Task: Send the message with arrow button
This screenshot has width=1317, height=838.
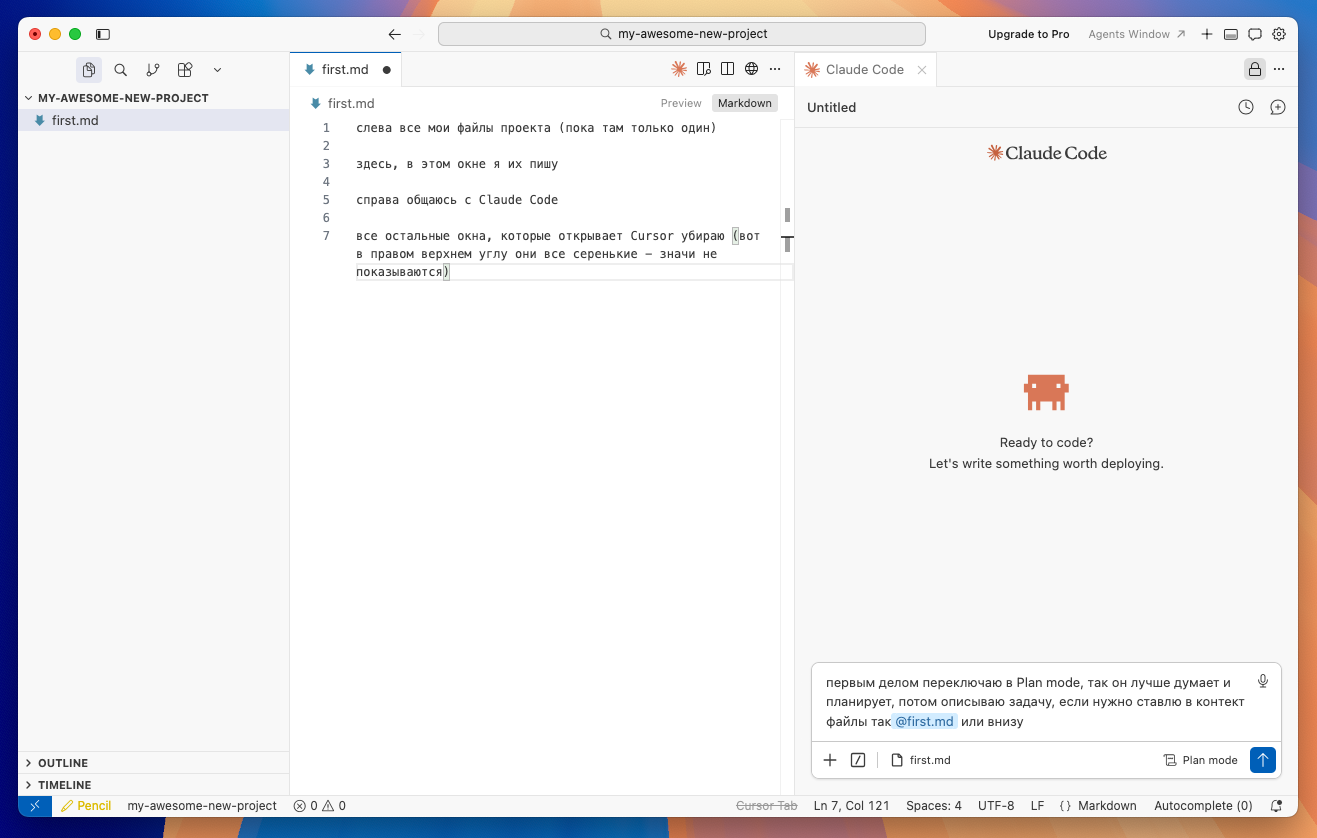Action: [1263, 760]
